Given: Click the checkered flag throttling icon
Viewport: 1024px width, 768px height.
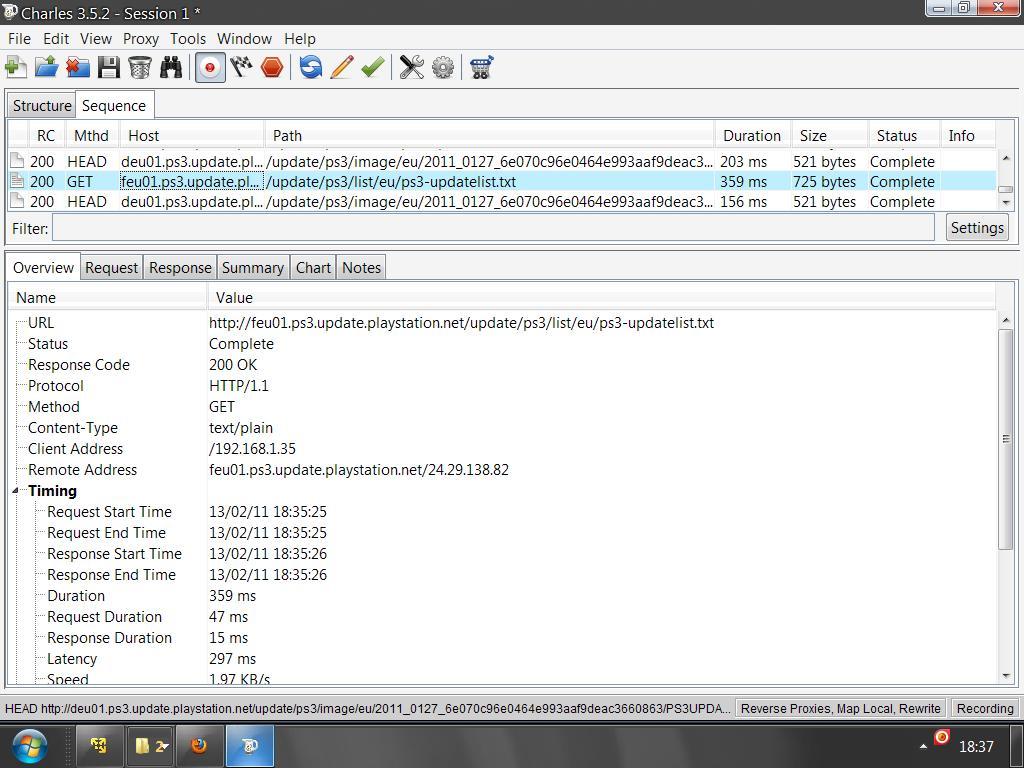Looking at the screenshot, I should coord(241,67).
